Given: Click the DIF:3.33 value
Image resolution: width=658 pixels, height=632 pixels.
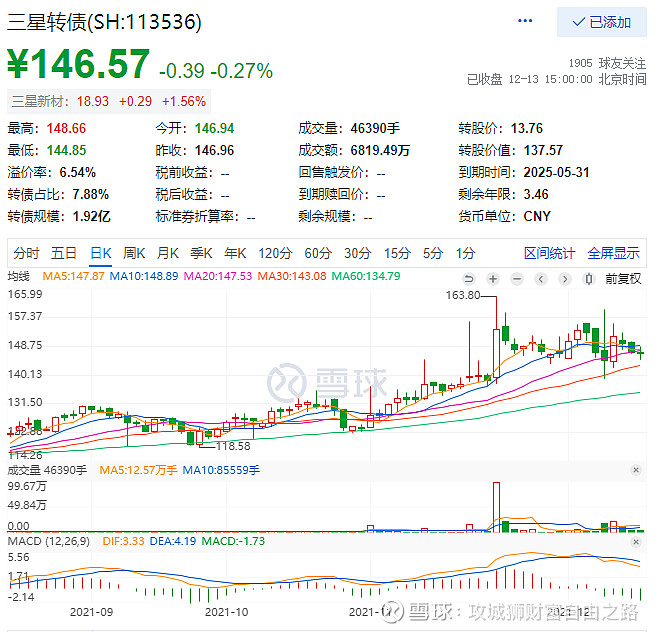Looking at the screenshot, I should (123, 541).
